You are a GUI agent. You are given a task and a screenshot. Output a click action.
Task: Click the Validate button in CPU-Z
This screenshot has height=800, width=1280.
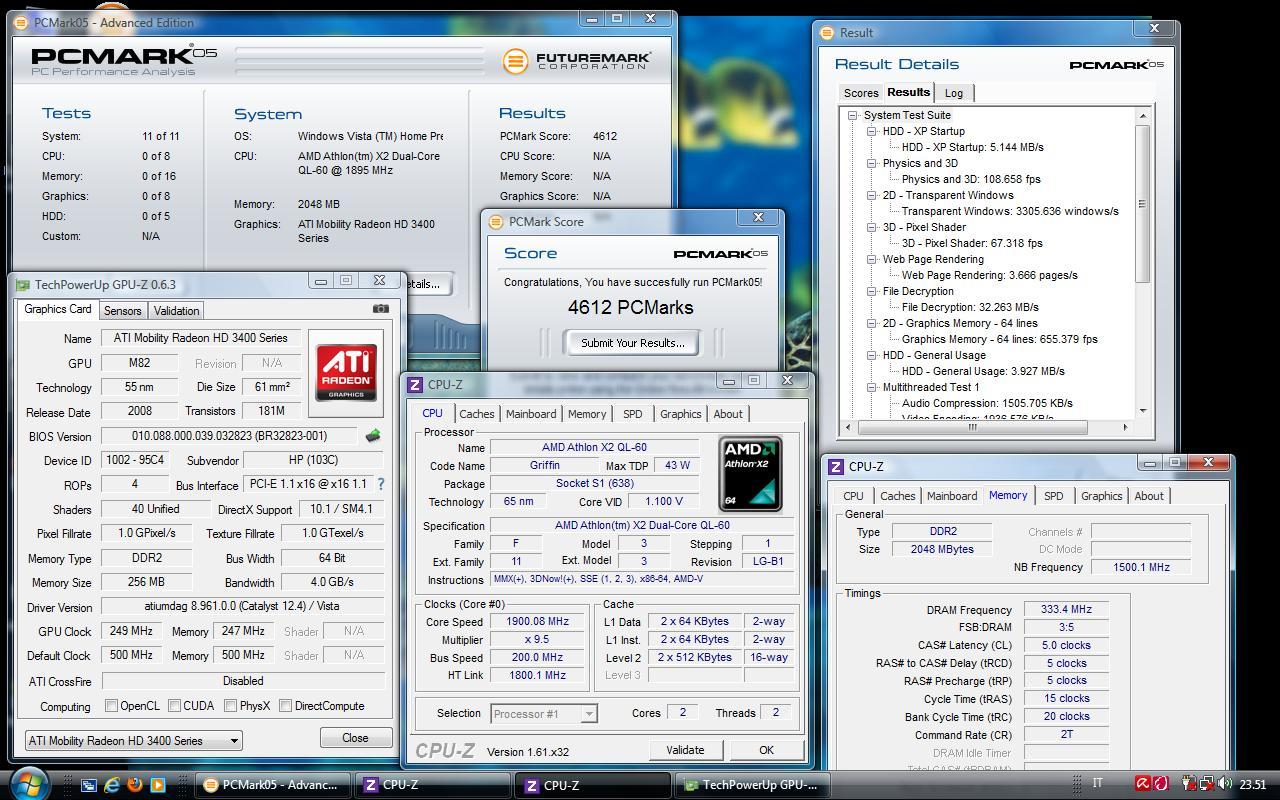coord(685,750)
